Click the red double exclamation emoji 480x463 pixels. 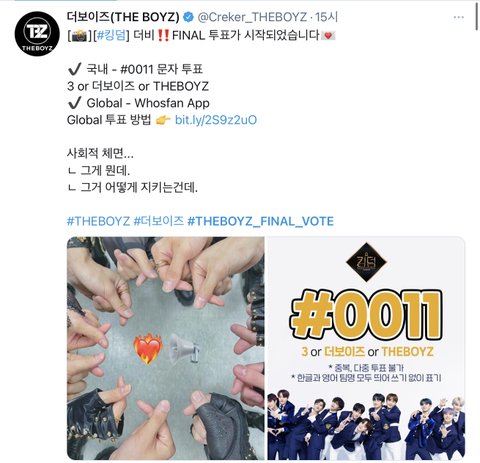(x=163, y=35)
